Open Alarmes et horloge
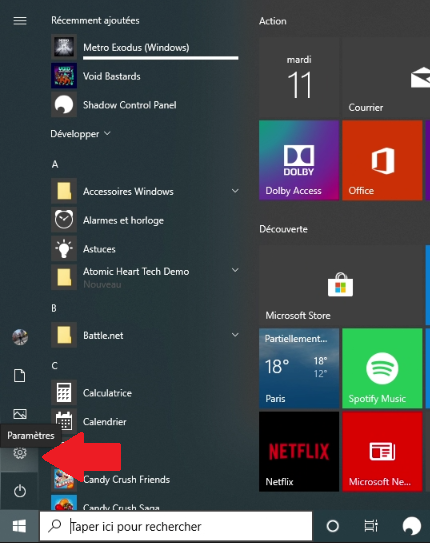The height and width of the screenshot is (543, 430). click(145, 220)
